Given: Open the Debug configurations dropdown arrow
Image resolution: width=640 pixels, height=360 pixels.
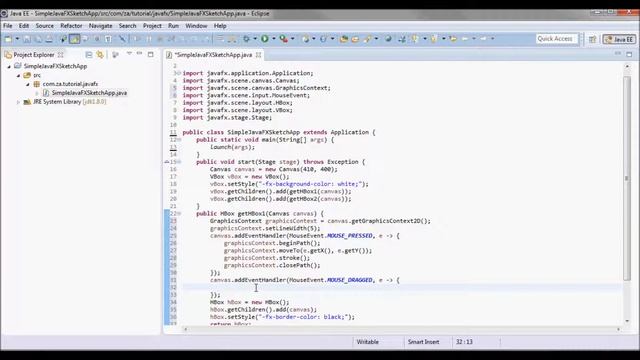Looking at the screenshot, I should [x=255, y=39].
